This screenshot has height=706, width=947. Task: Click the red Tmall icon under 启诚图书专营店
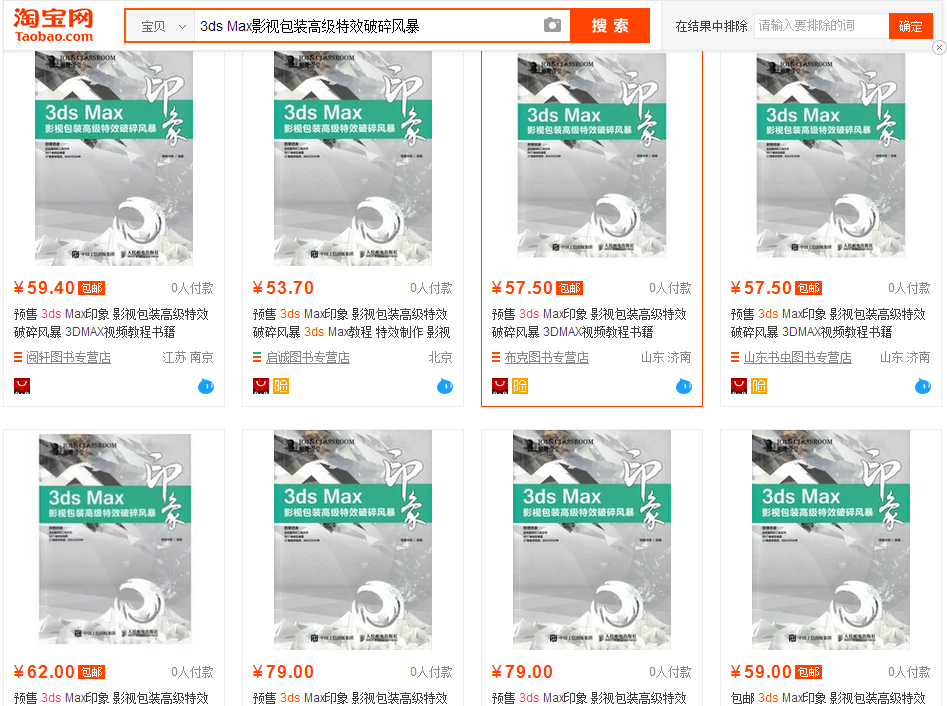pos(261,386)
